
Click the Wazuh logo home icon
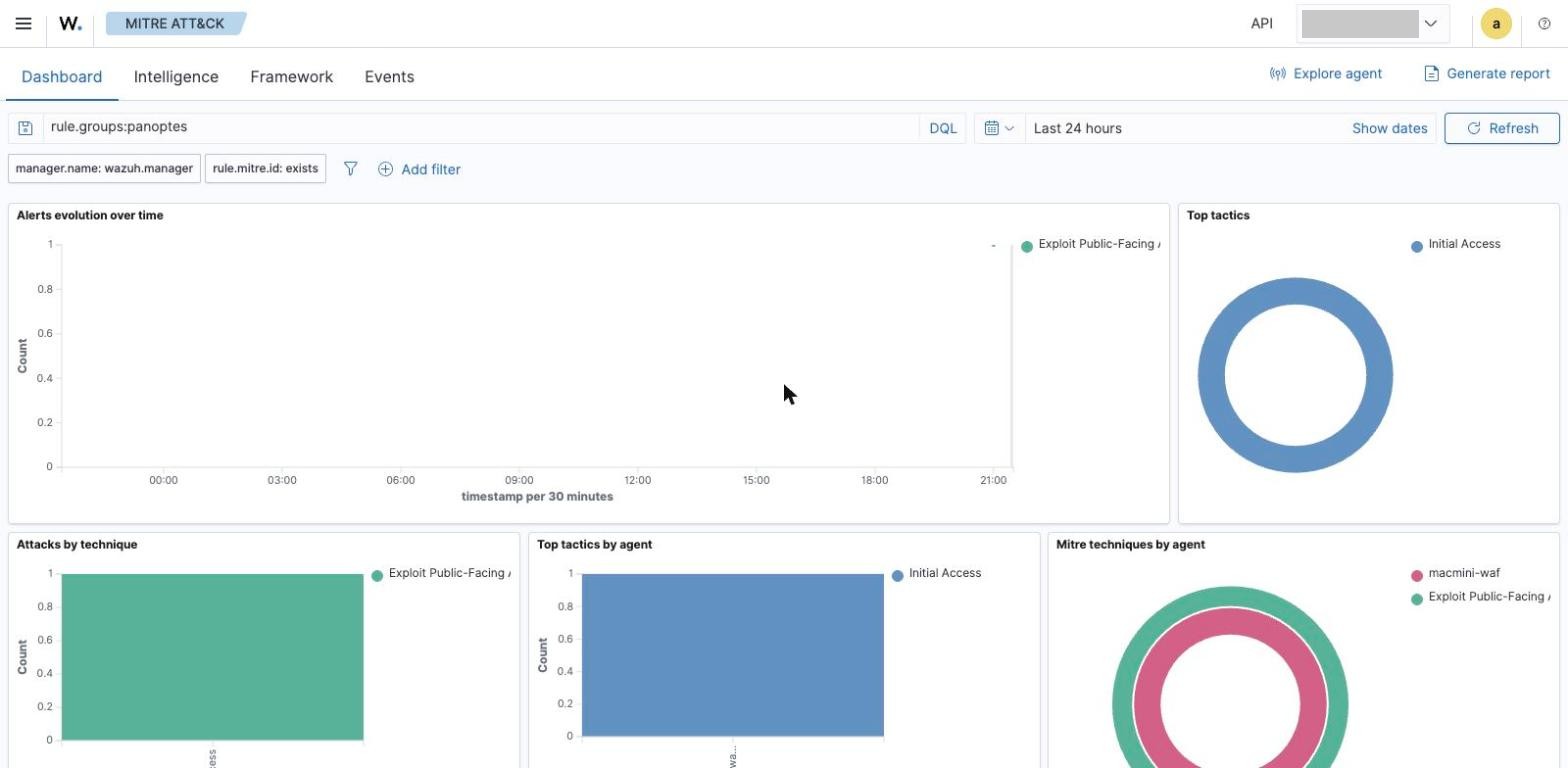point(71,23)
